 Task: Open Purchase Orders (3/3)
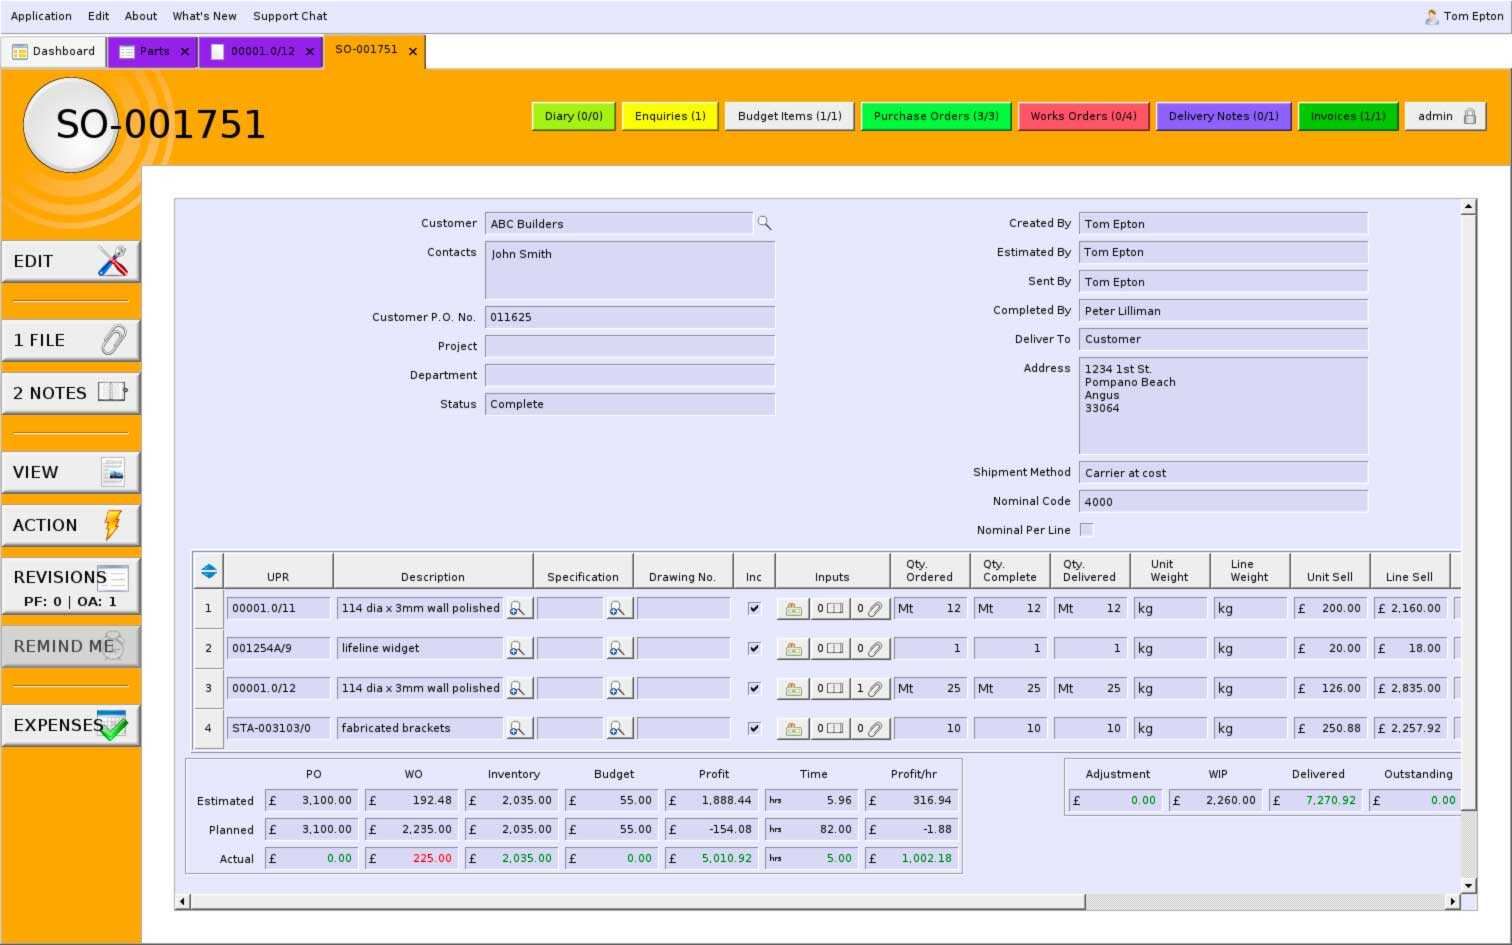pos(936,116)
